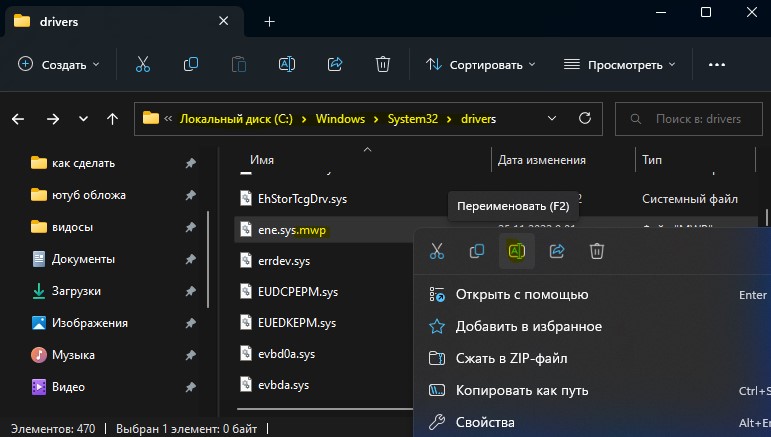Select System32 in the address path
This screenshot has height=437, width=771.
413,119
